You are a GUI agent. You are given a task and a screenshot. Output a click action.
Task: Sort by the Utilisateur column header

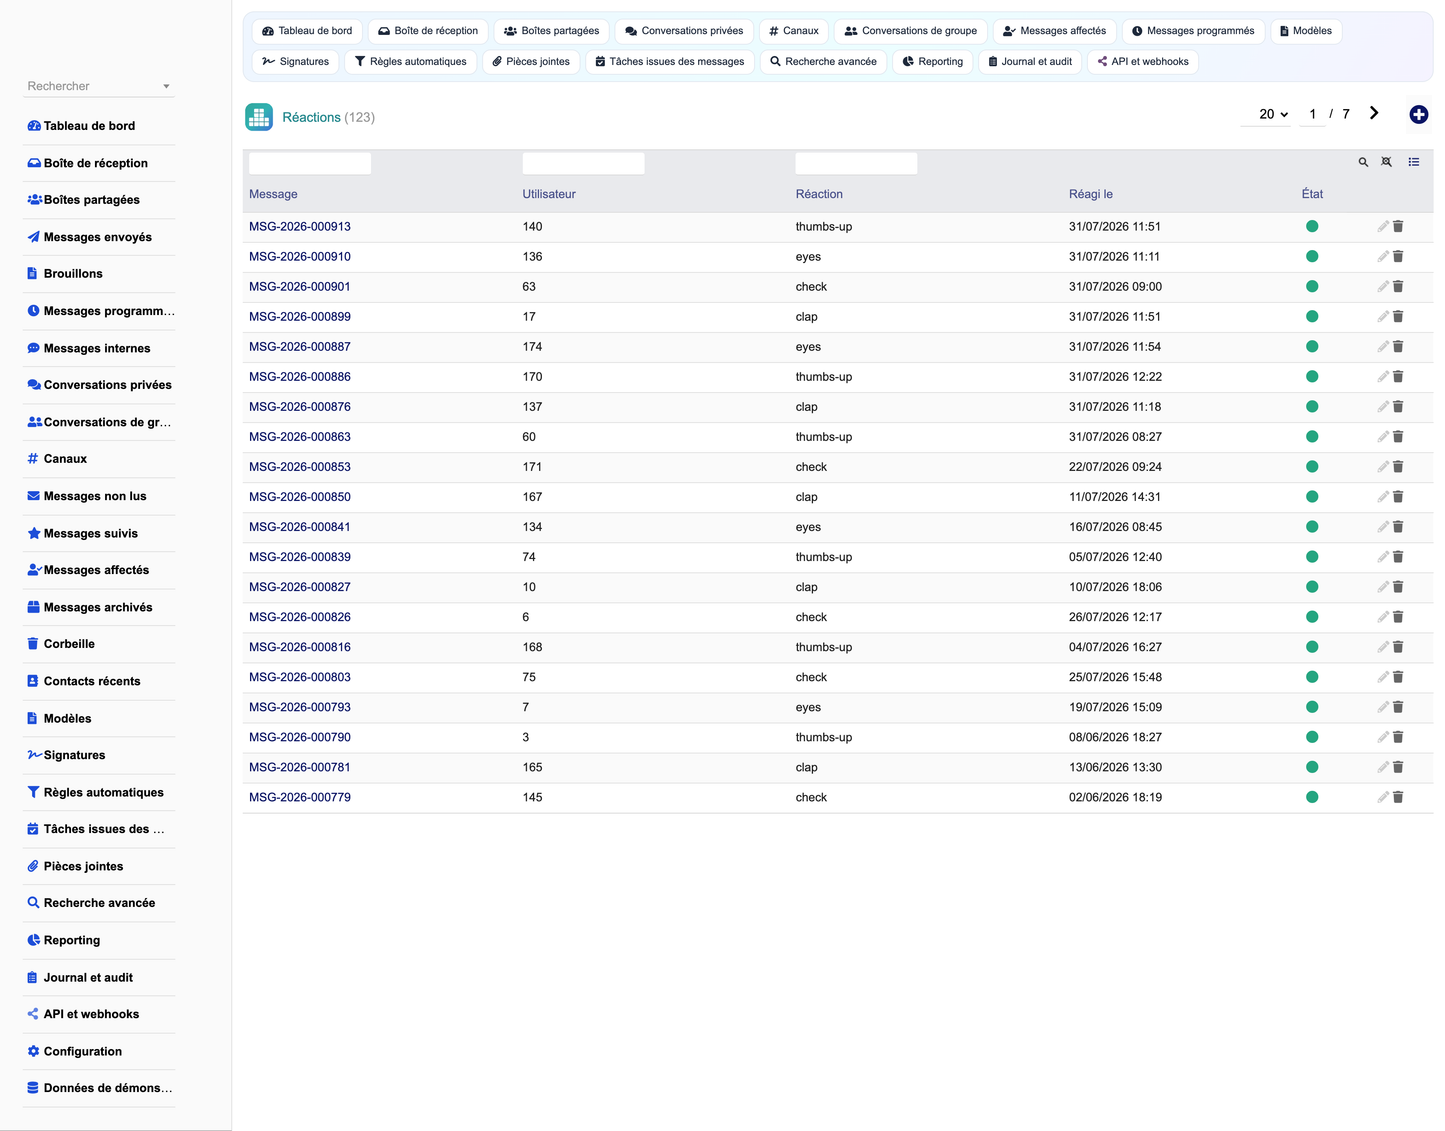[x=549, y=194]
